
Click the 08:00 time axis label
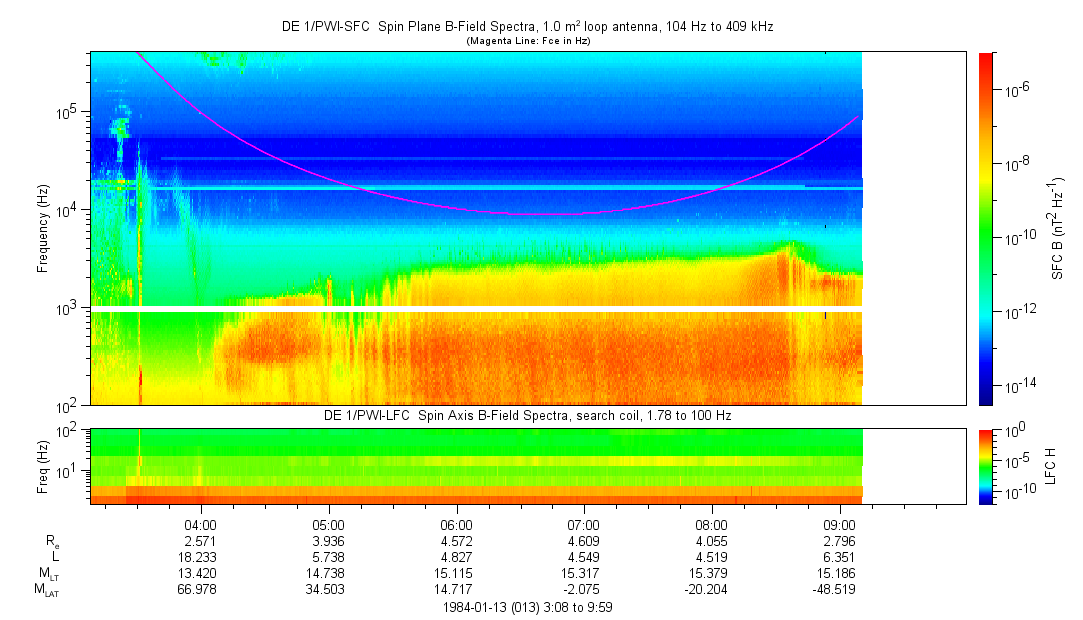click(711, 523)
